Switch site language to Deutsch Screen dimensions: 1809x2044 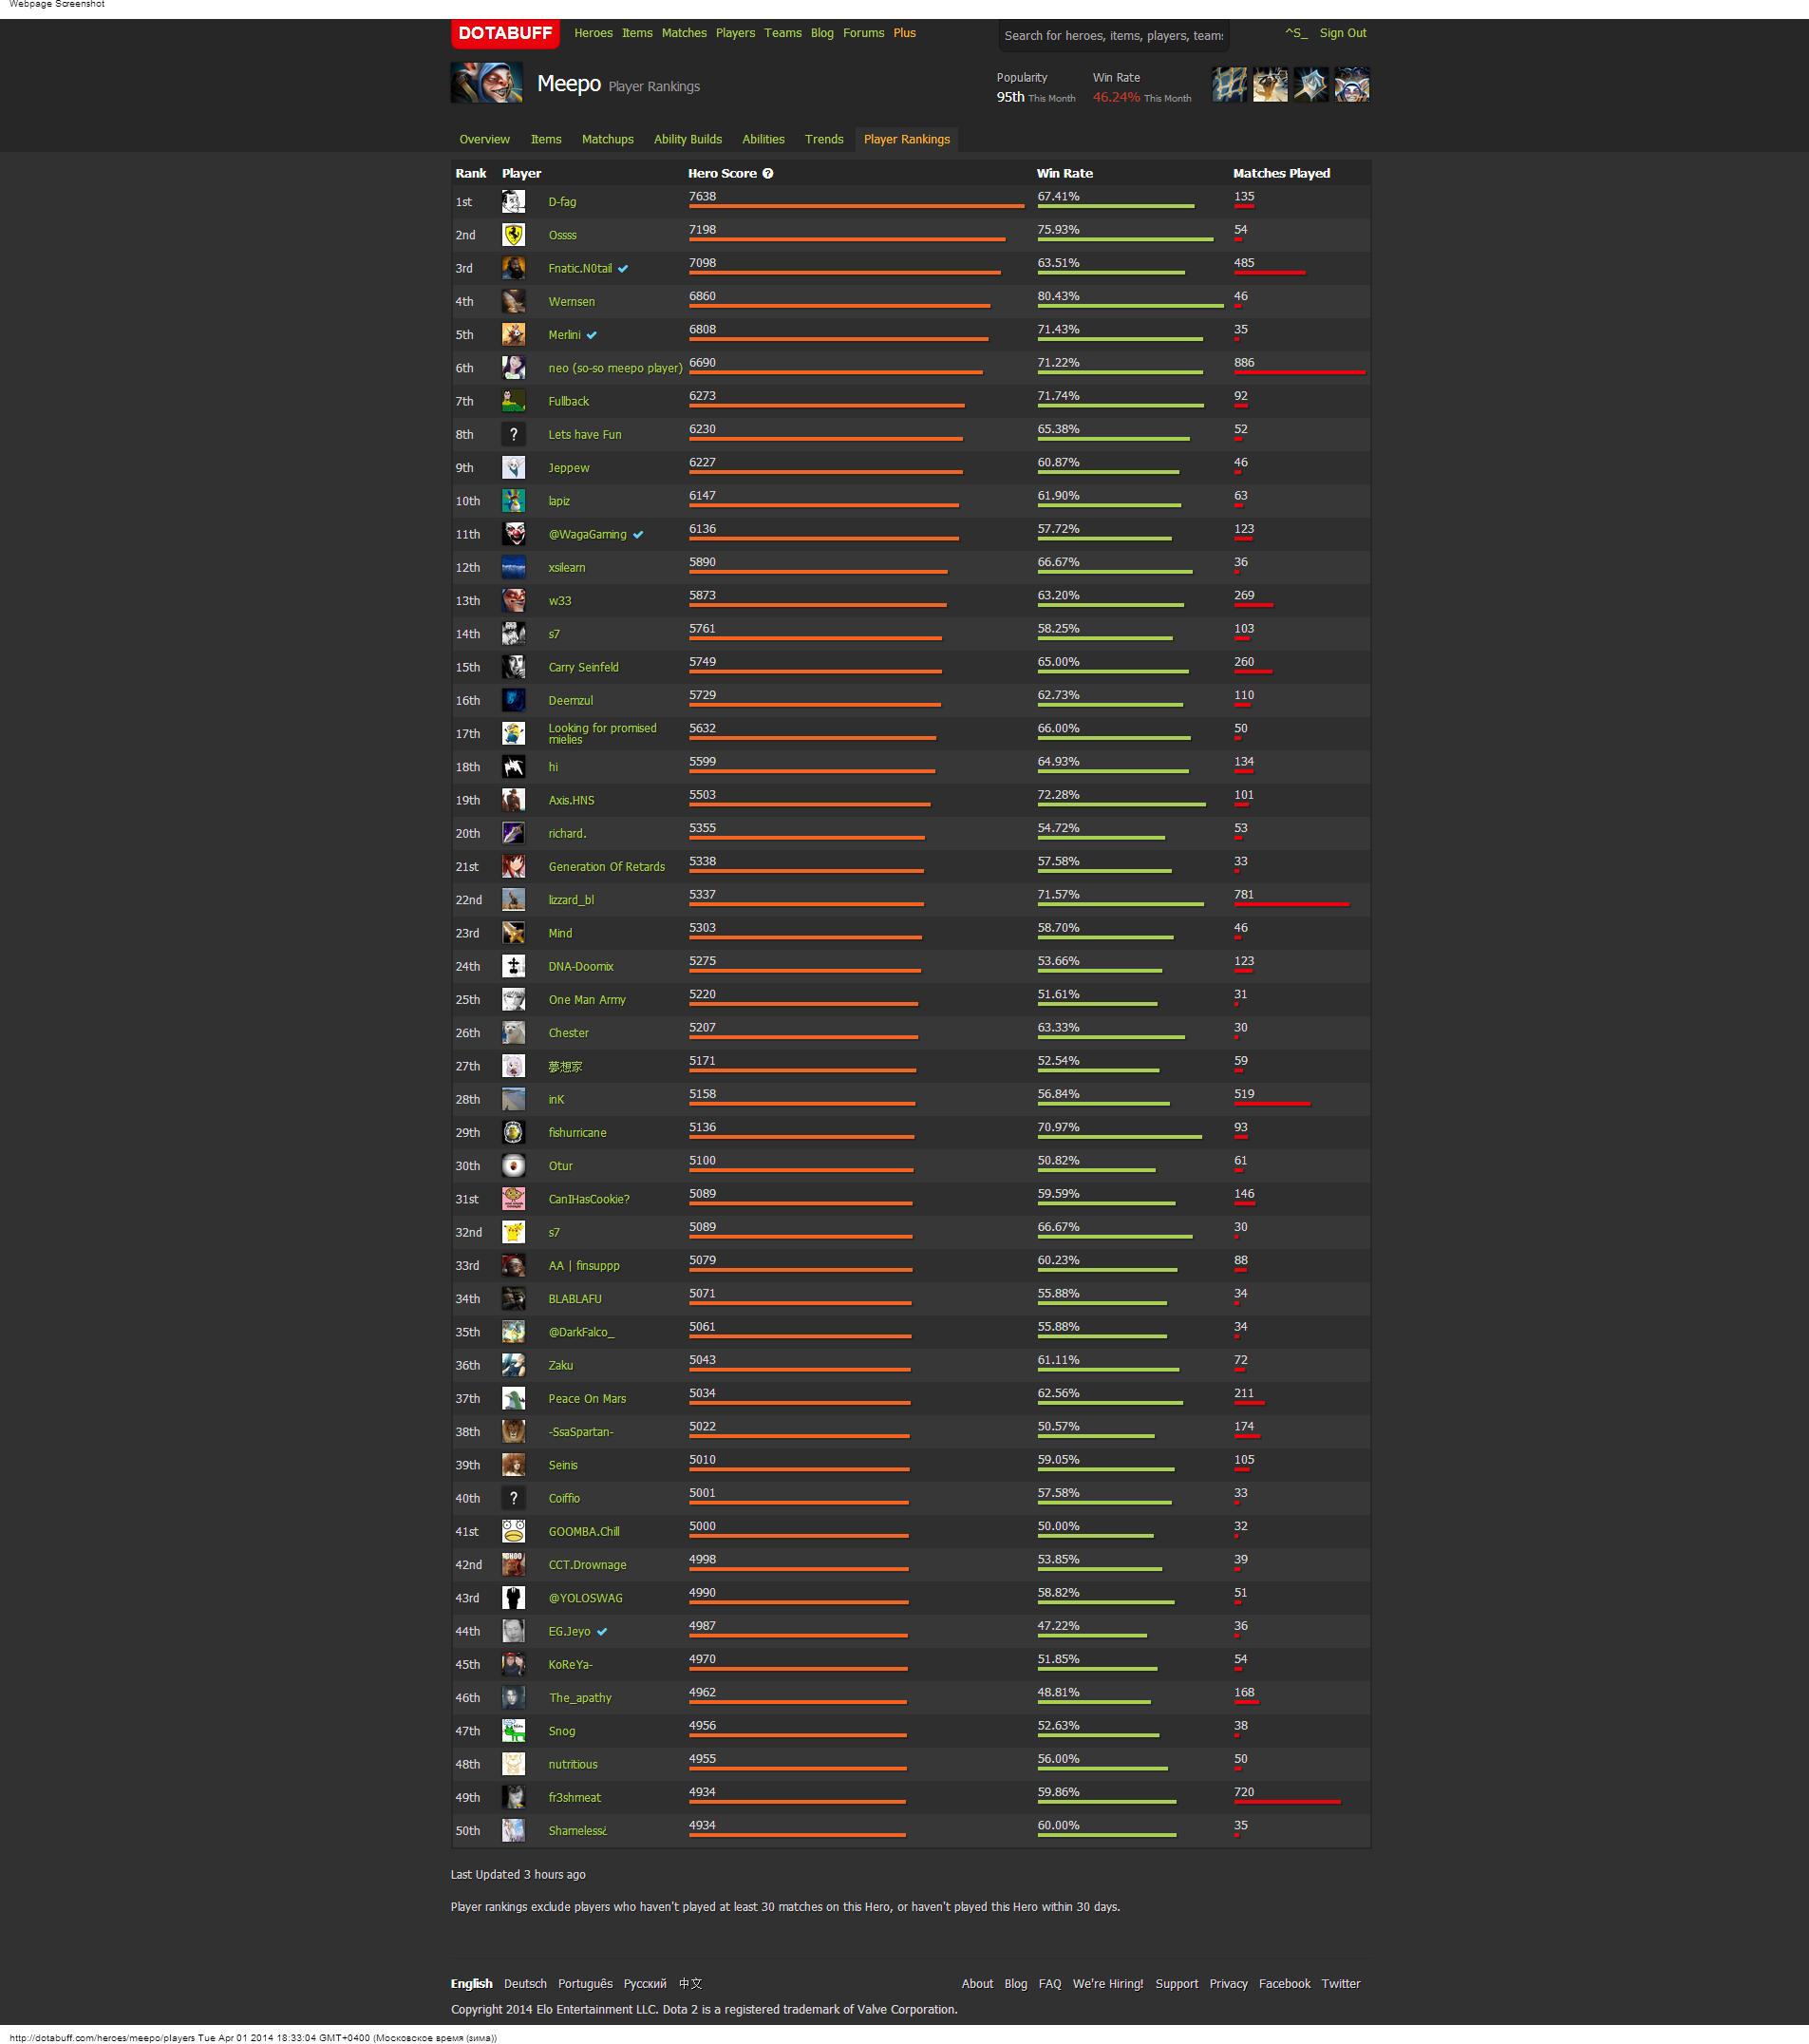click(x=525, y=1984)
